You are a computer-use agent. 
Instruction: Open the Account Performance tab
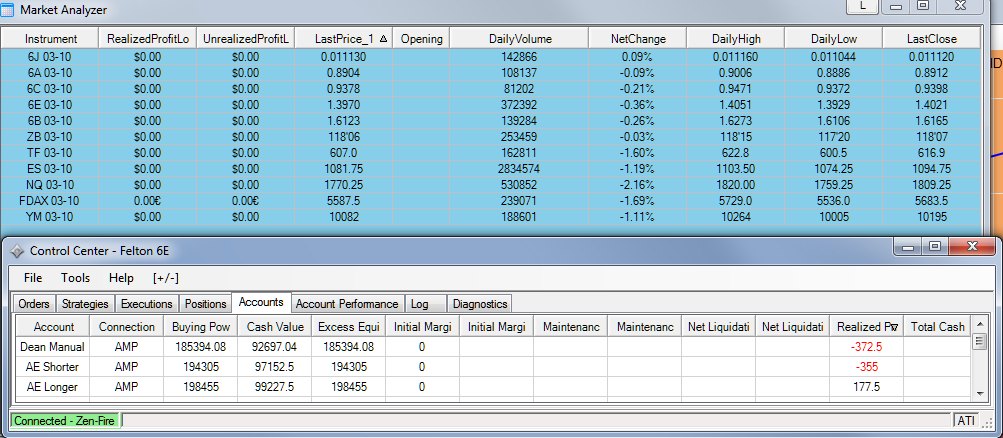[347, 304]
